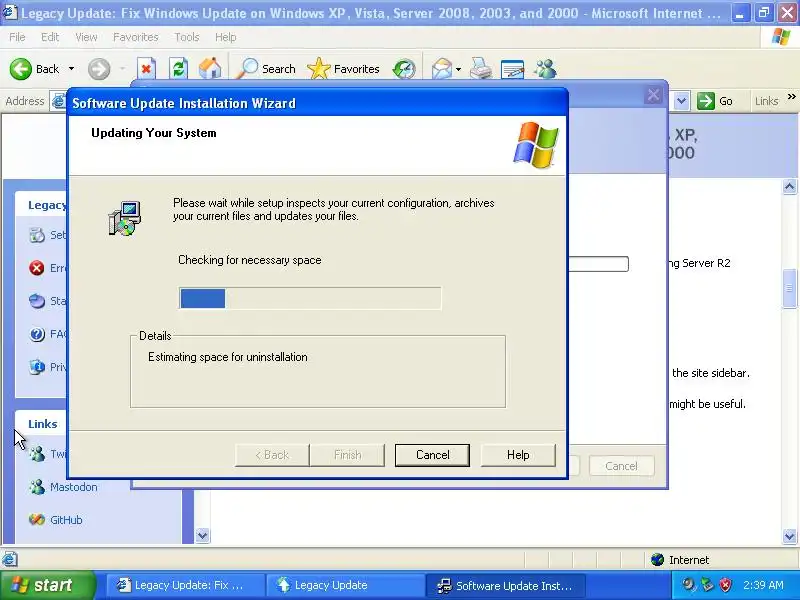Click Cancel in the Software Update wizard
Viewport: 800px width, 600px height.
pos(432,455)
